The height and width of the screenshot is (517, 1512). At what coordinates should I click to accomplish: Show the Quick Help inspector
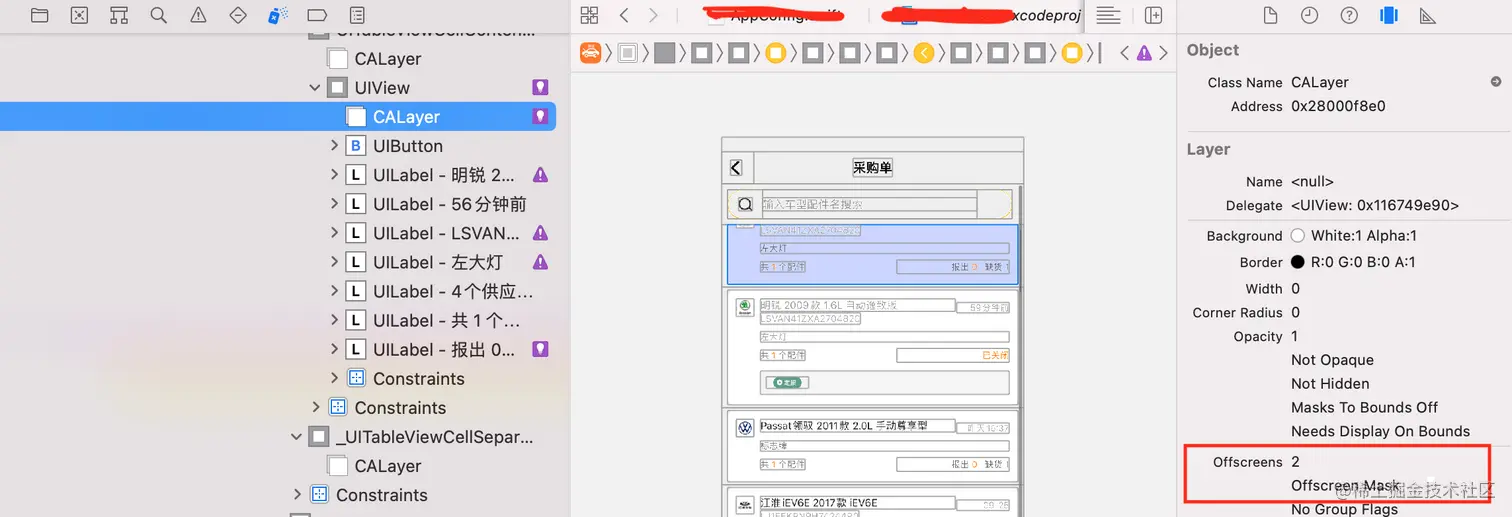click(x=1349, y=15)
